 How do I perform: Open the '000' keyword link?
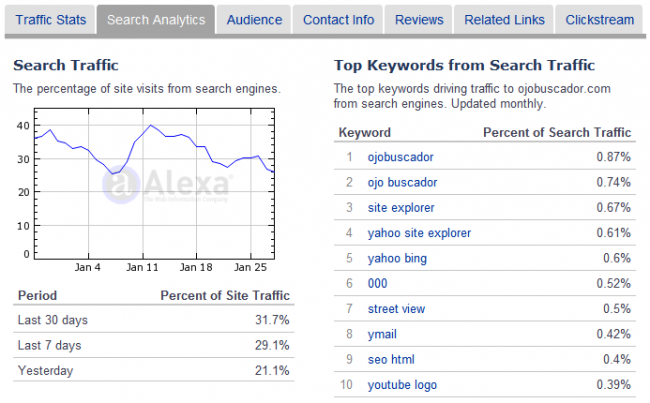click(377, 284)
